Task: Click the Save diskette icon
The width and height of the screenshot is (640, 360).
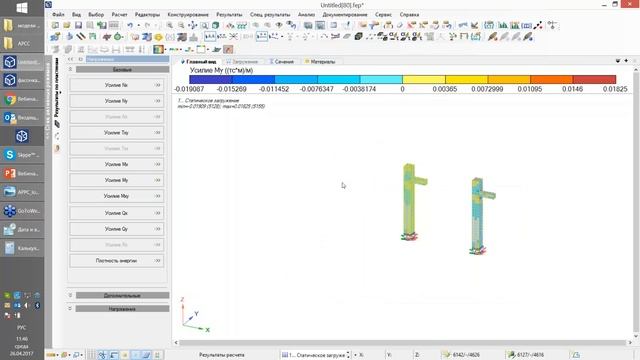Action: pos(78,25)
